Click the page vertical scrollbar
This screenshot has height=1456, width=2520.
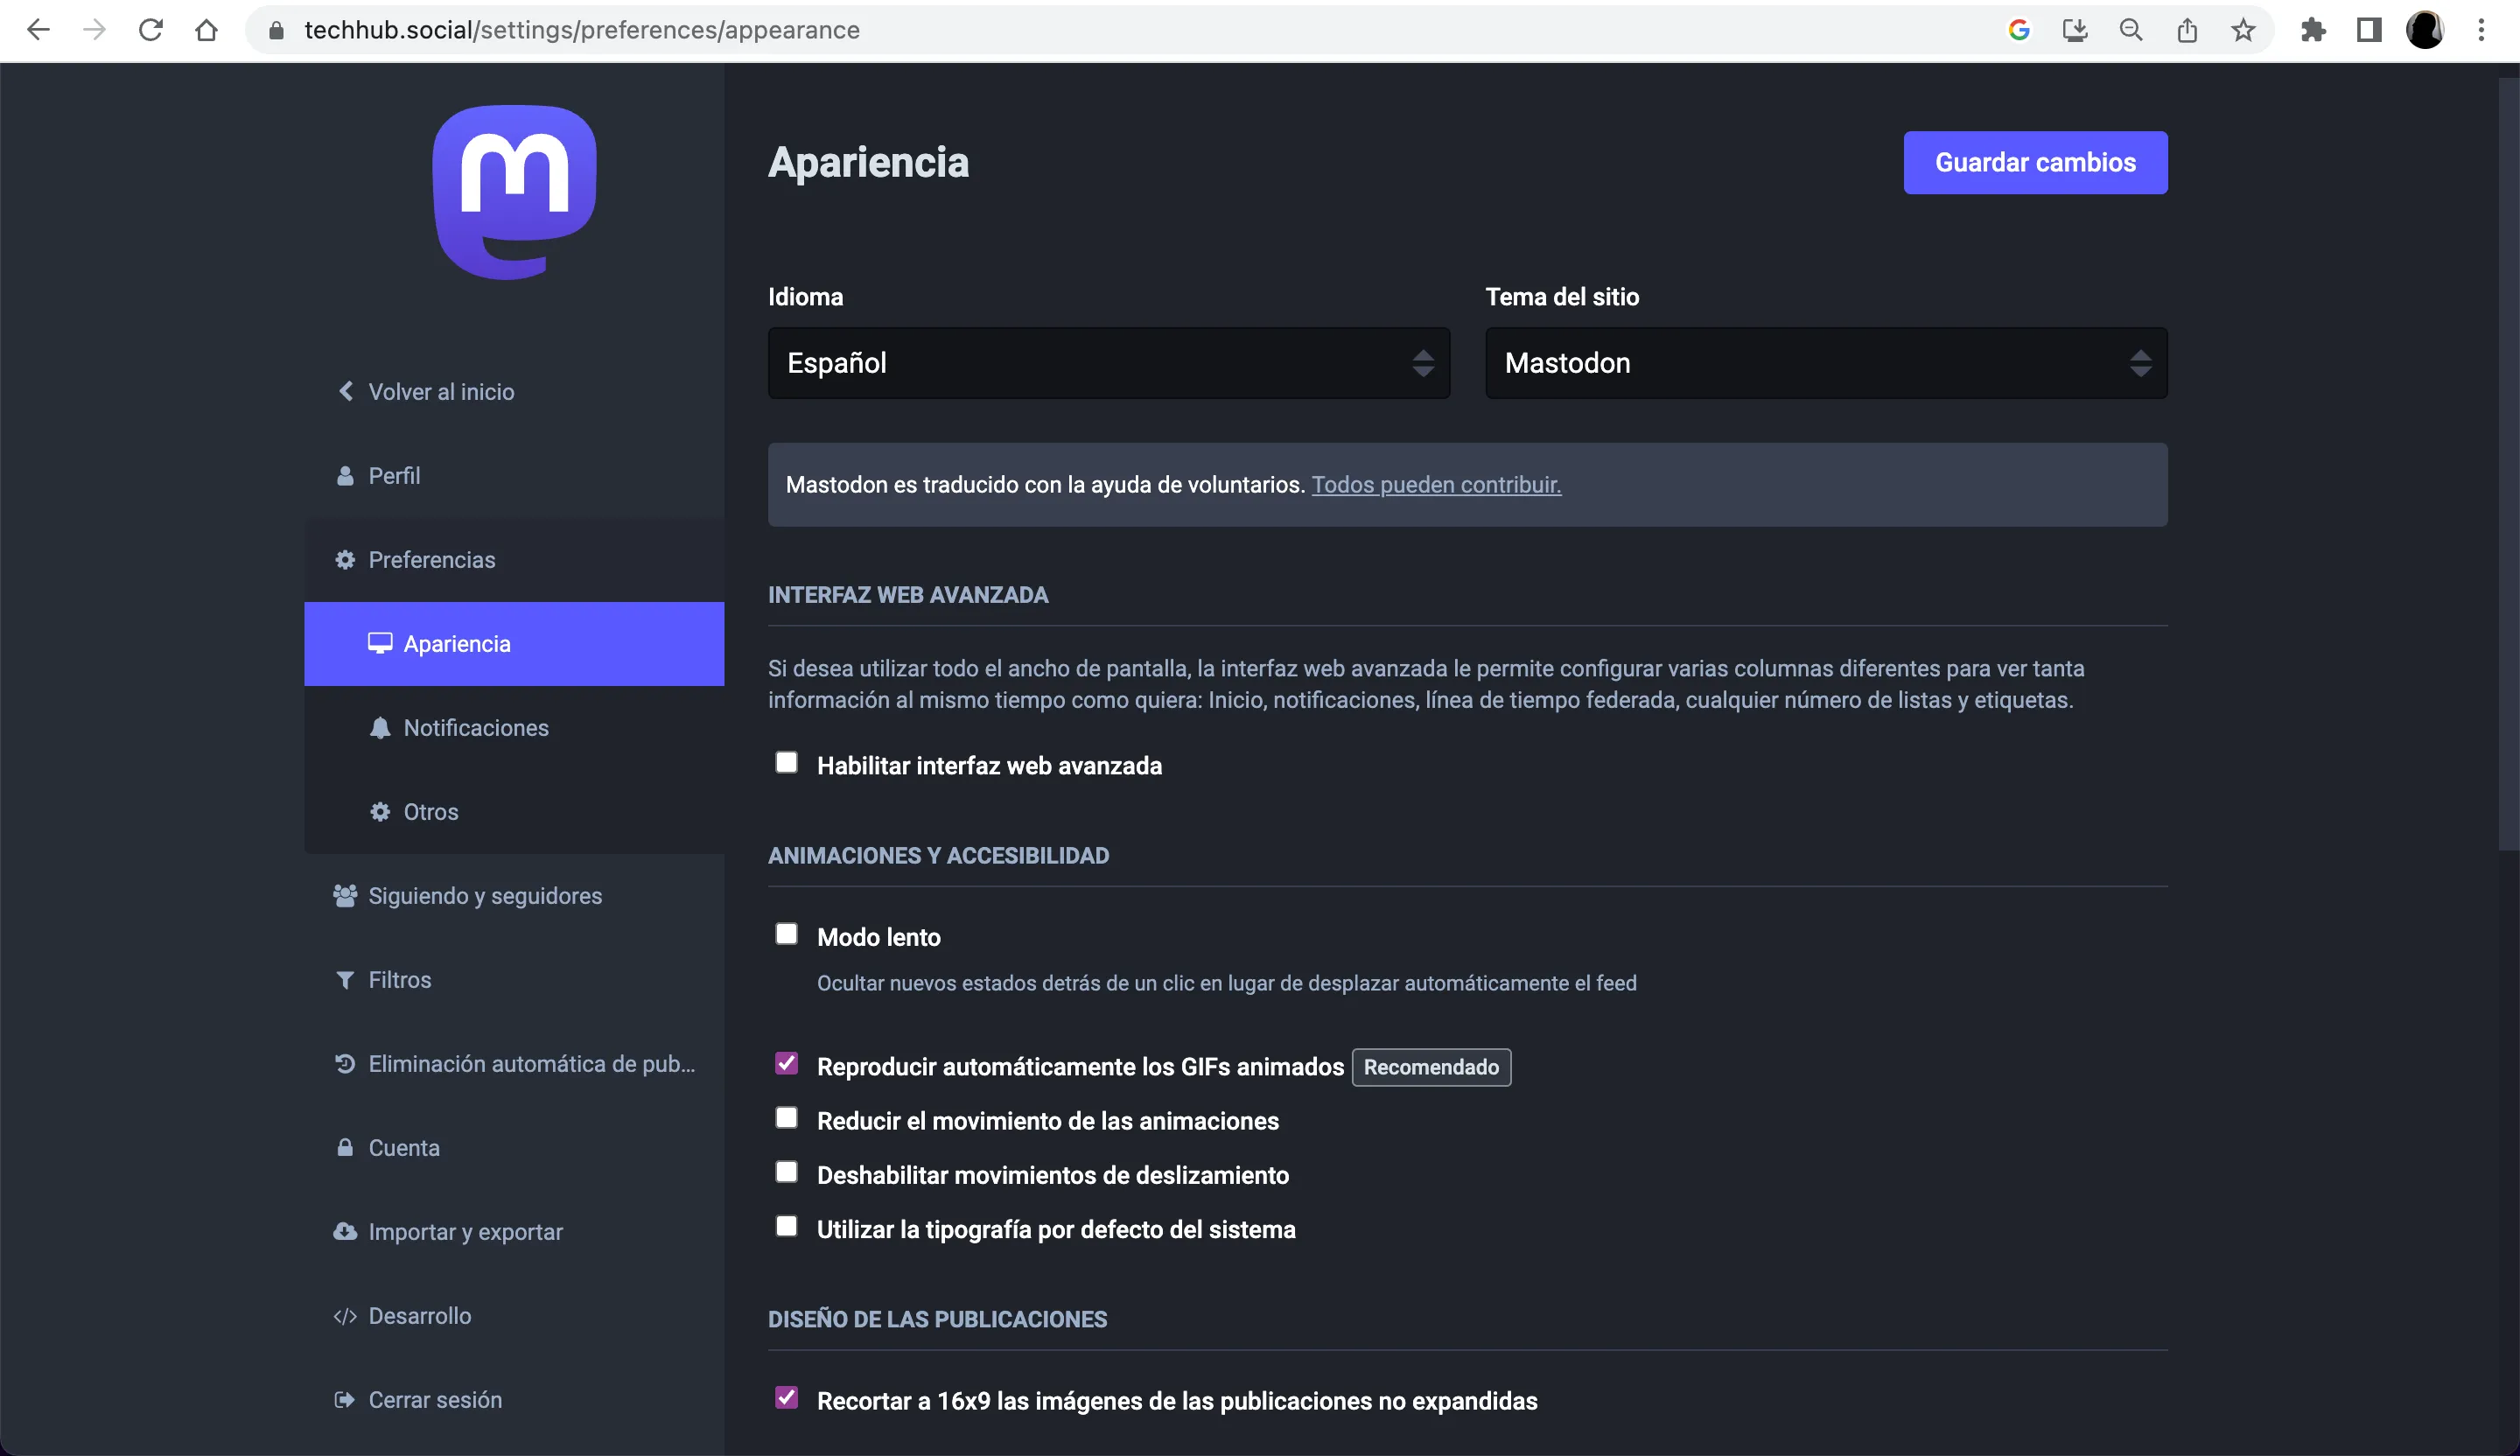point(2508,464)
